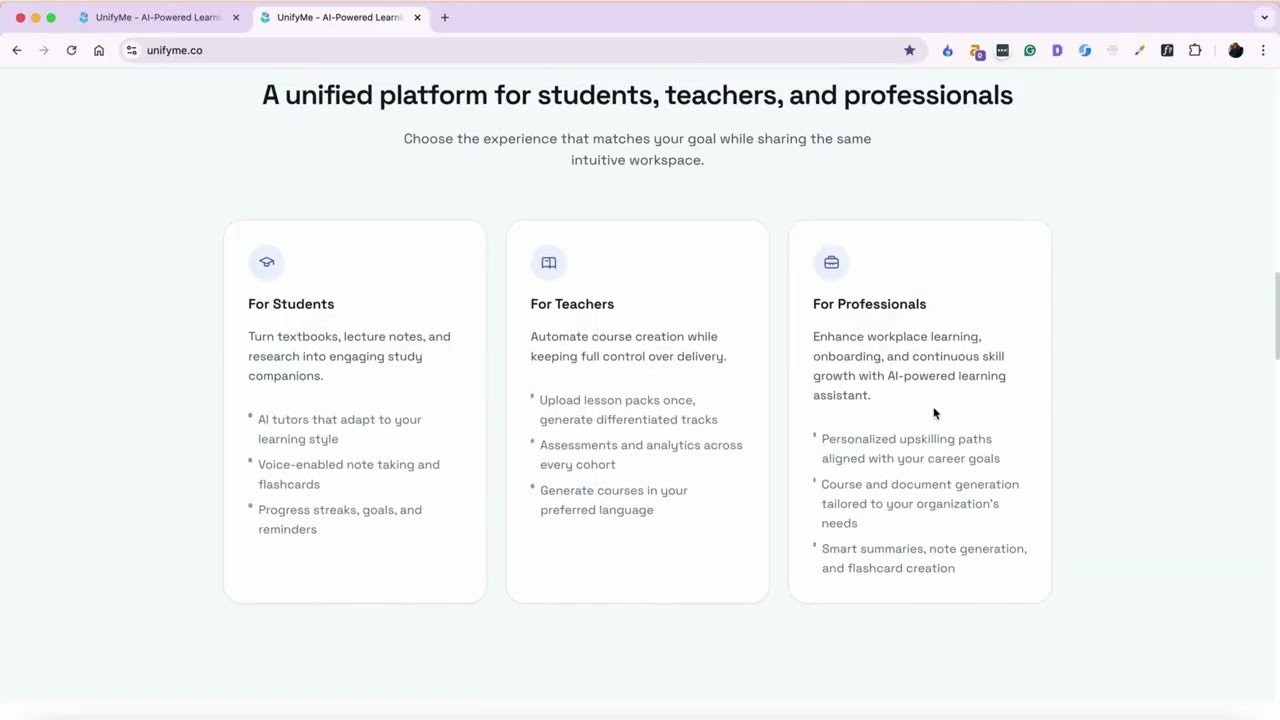The width and height of the screenshot is (1280, 720).
Task: Go to the browser home page
Action: (x=99, y=50)
